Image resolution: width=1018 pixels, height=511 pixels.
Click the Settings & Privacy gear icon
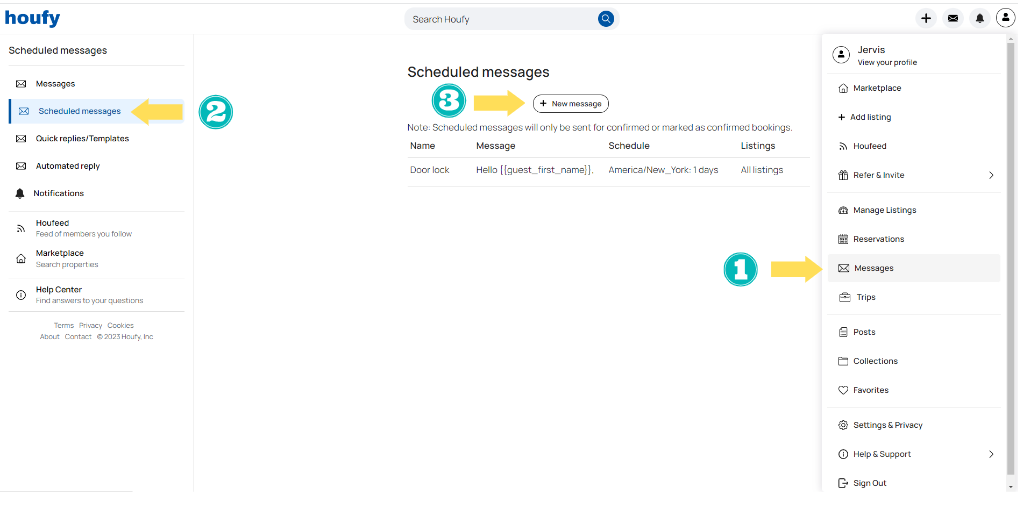coord(843,425)
